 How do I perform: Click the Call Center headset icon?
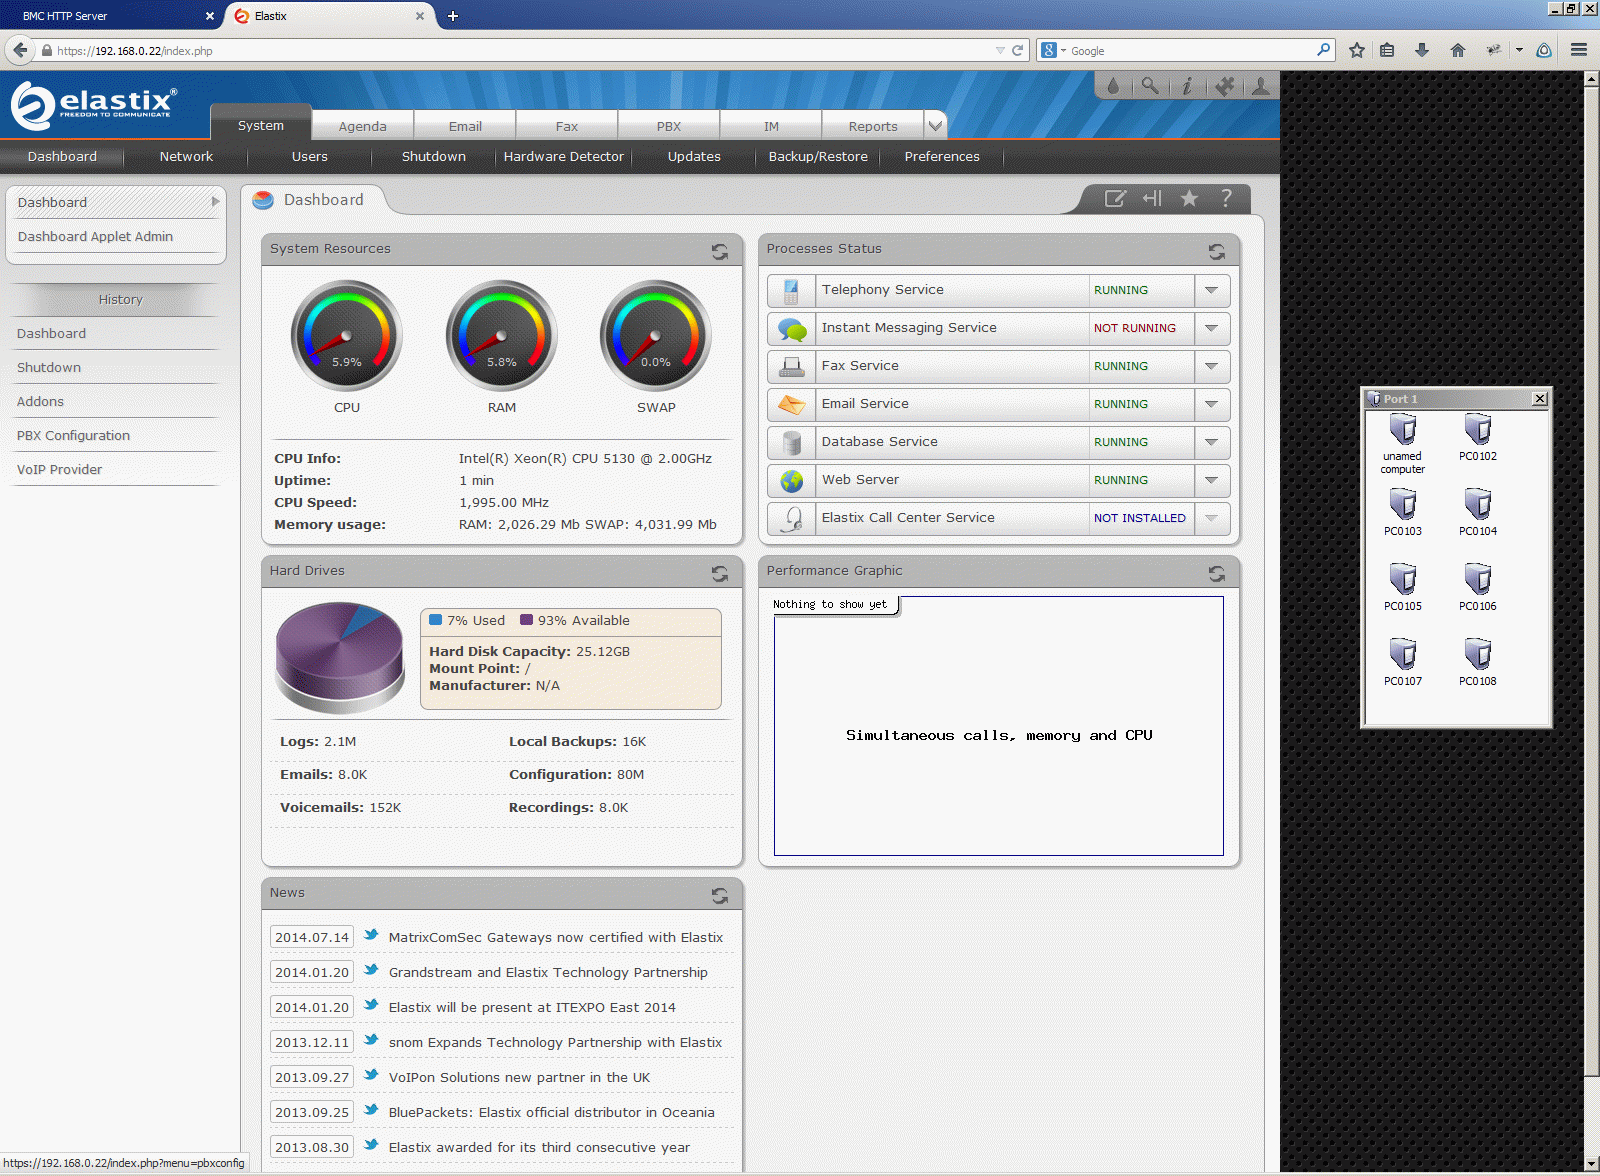pyautogui.click(x=792, y=519)
